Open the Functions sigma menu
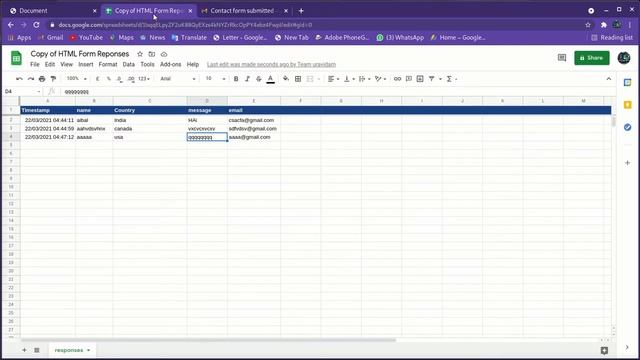The height and width of the screenshot is (360, 640). (451, 79)
